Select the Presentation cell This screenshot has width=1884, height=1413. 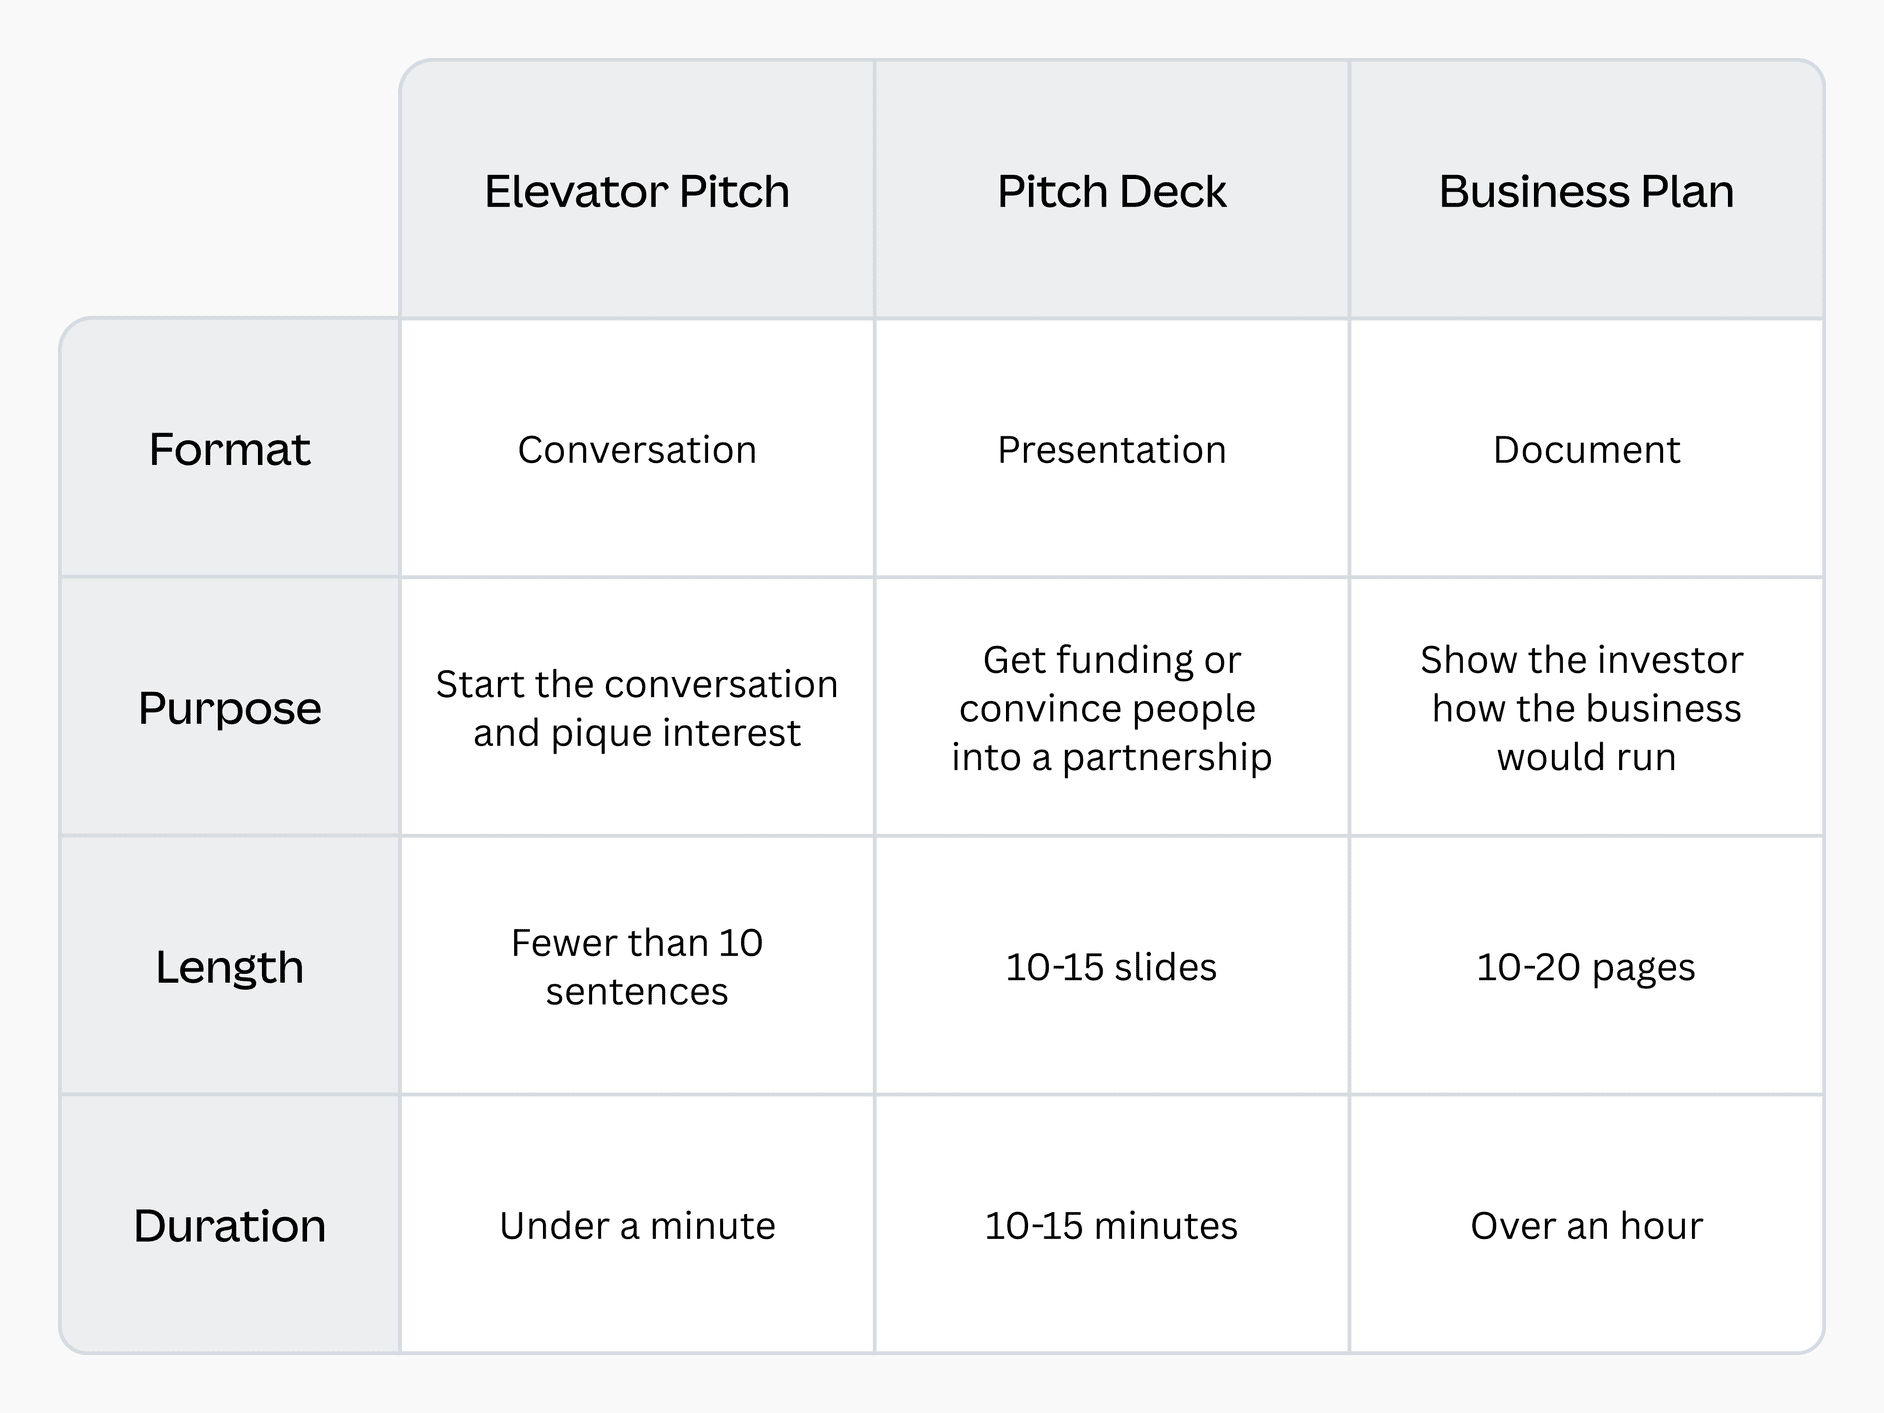point(1111,449)
